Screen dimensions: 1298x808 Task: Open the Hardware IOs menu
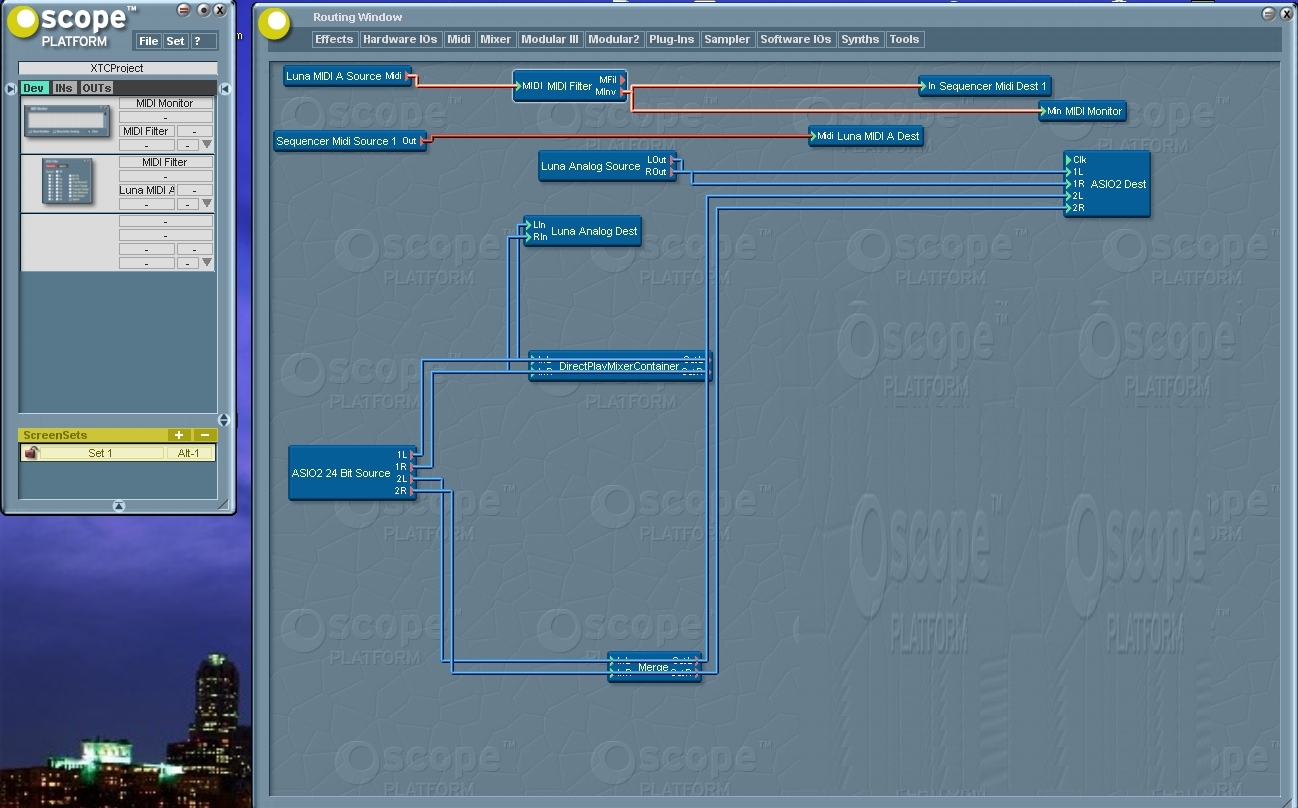399,40
